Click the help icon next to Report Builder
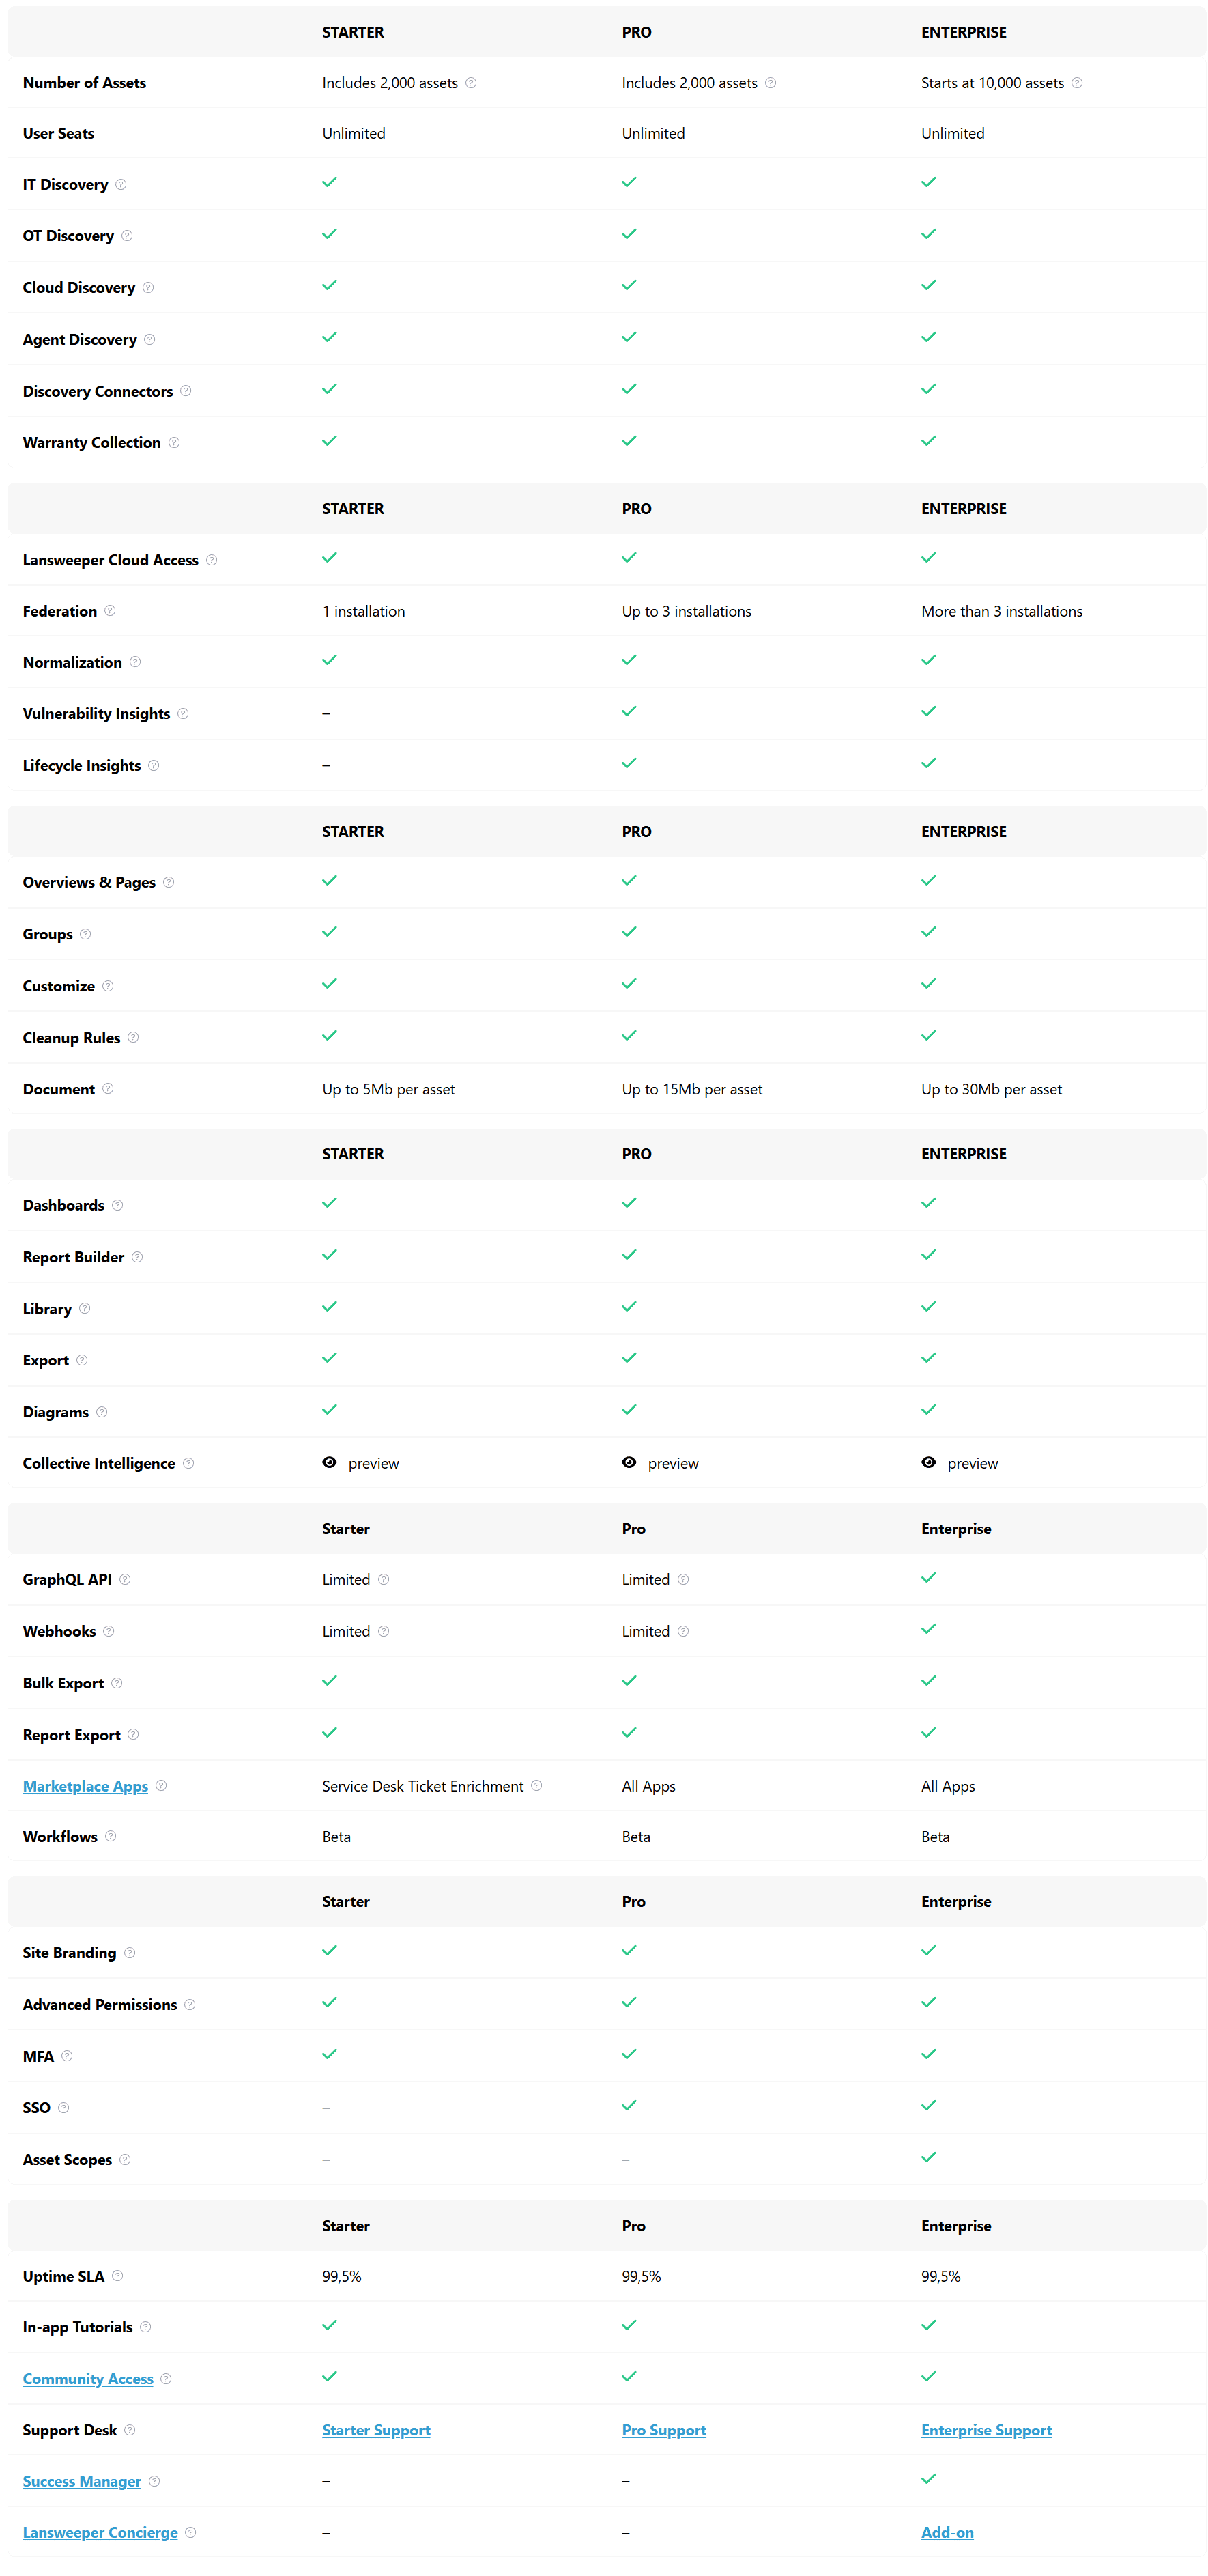Screen dimensions: 1208x2576 pos(137,1256)
